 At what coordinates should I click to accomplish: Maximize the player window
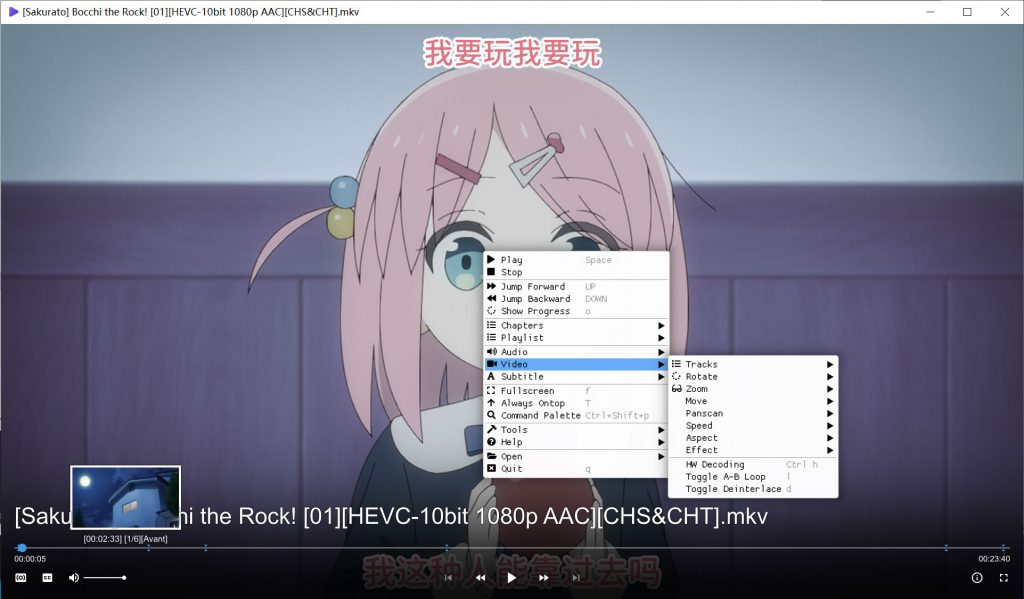pyautogui.click(x=967, y=12)
